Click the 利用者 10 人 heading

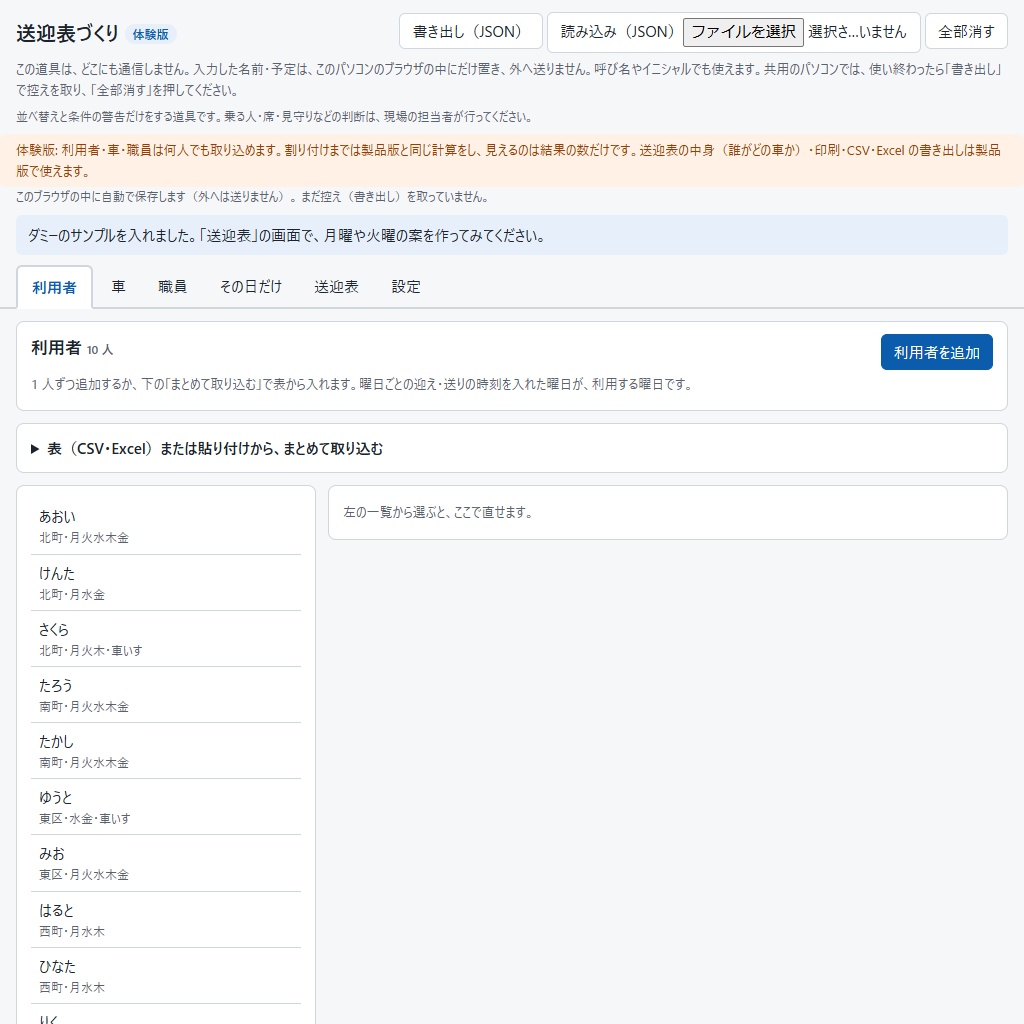pyautogui.click(x=72, y=348)
